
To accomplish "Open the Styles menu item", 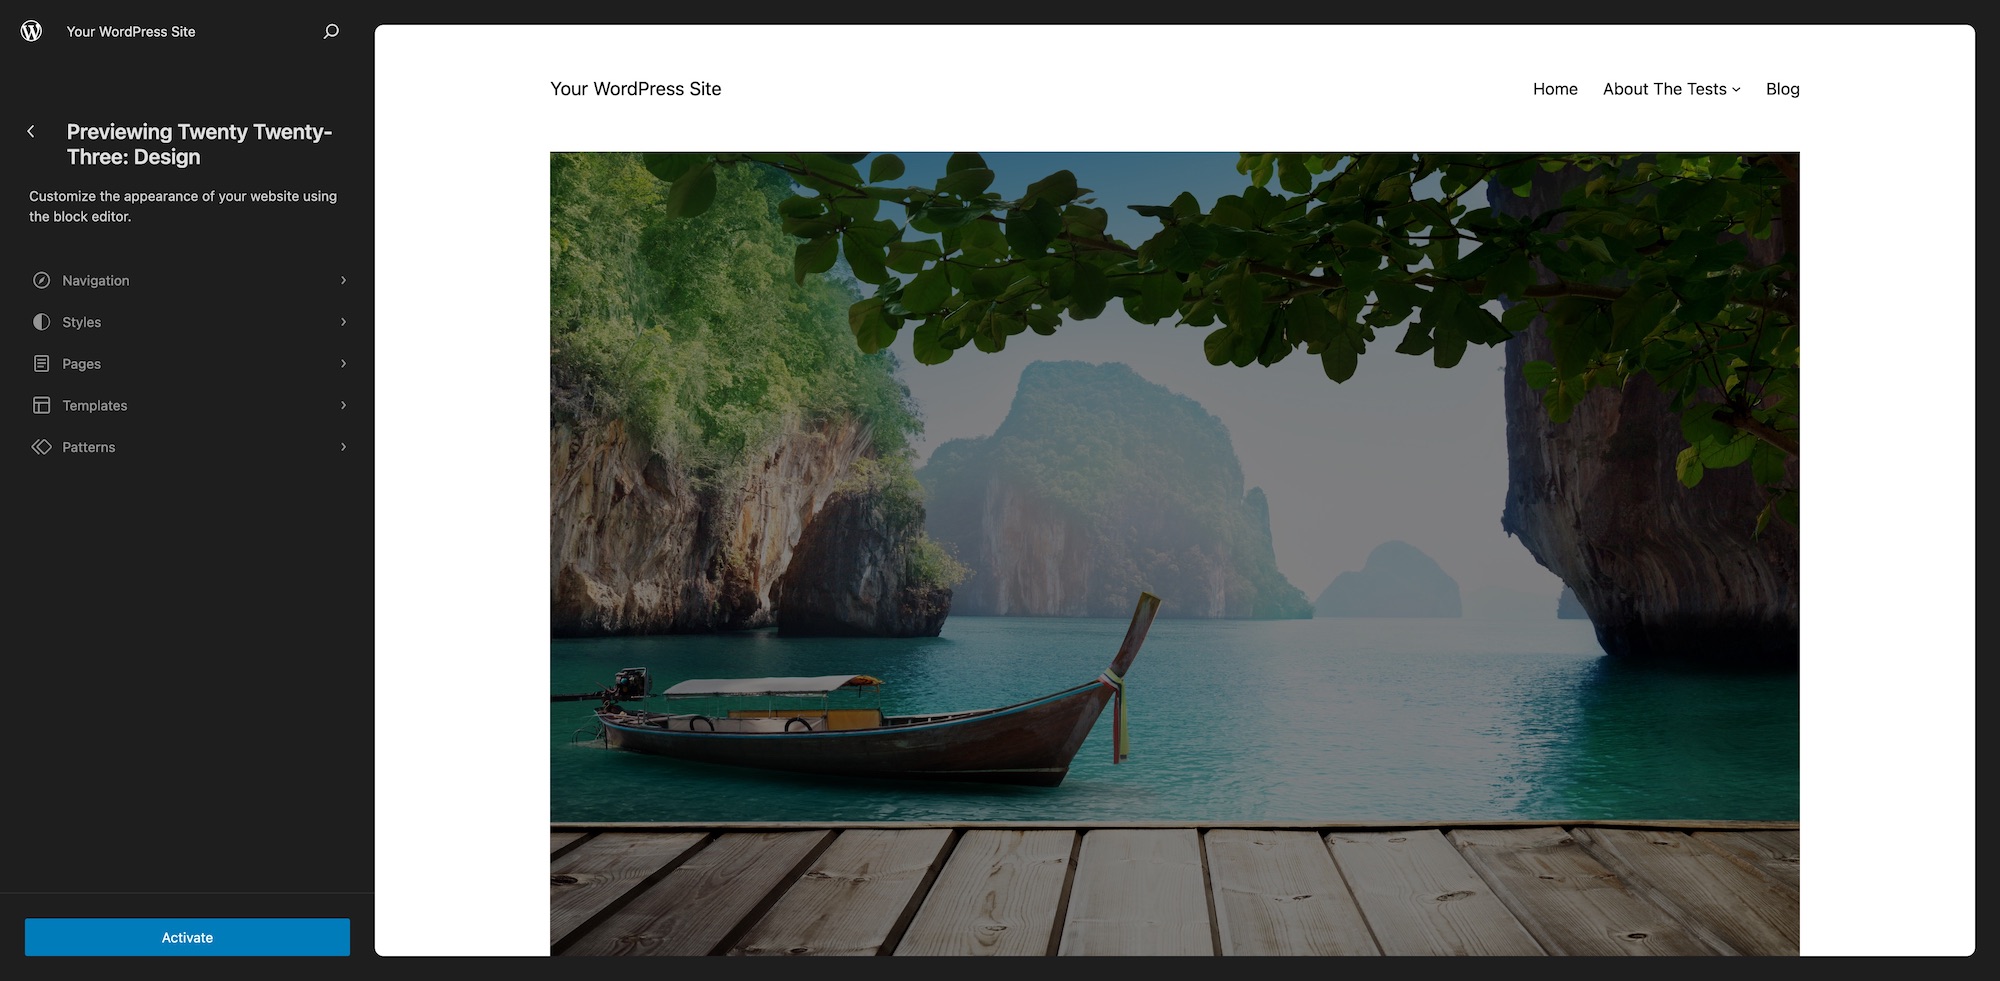I will [187, 322].
